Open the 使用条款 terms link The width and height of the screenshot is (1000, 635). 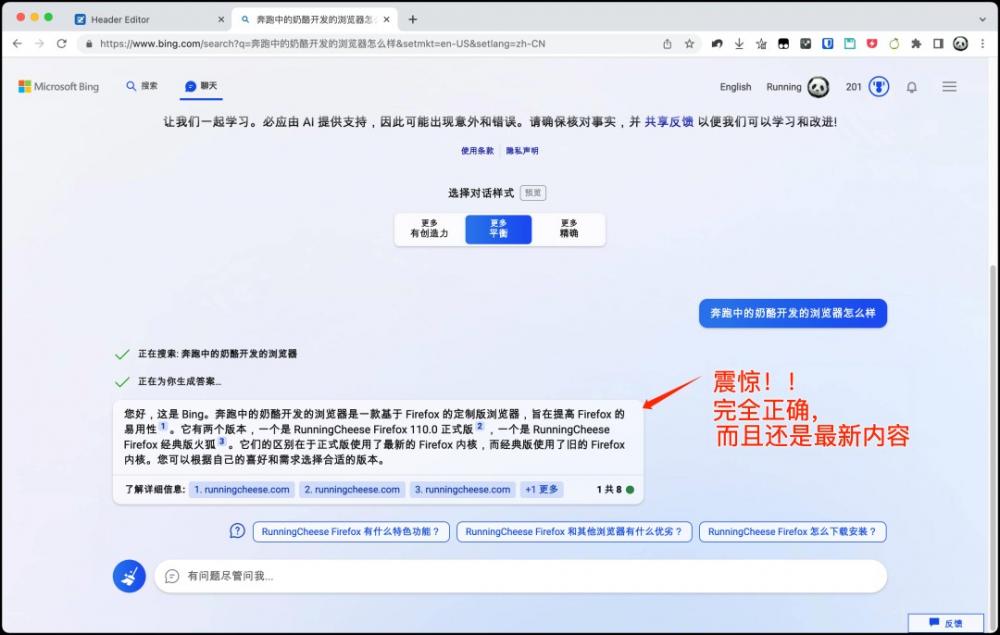click(477, 151)
